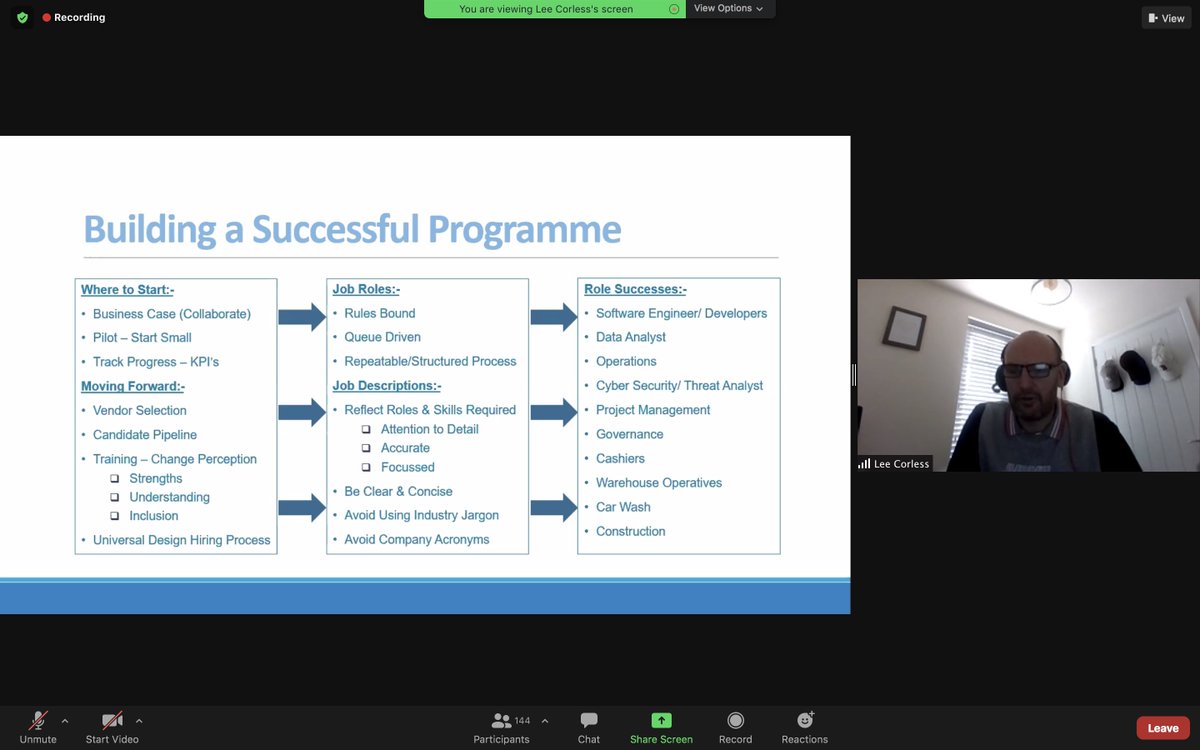Expand video options caret next to Start Video
The width and height of the screenshot is (1200, 750).
[139, 720]
